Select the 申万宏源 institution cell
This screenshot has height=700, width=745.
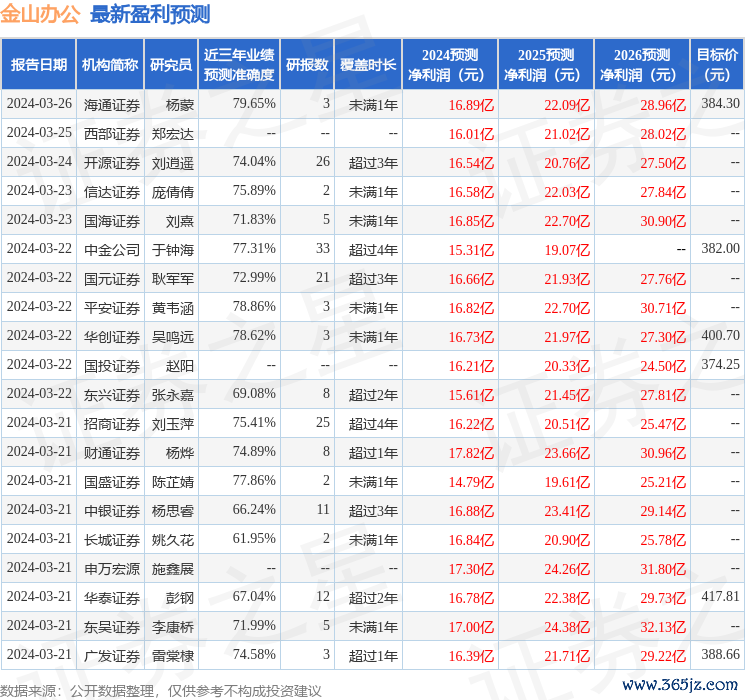click(112, 569)
